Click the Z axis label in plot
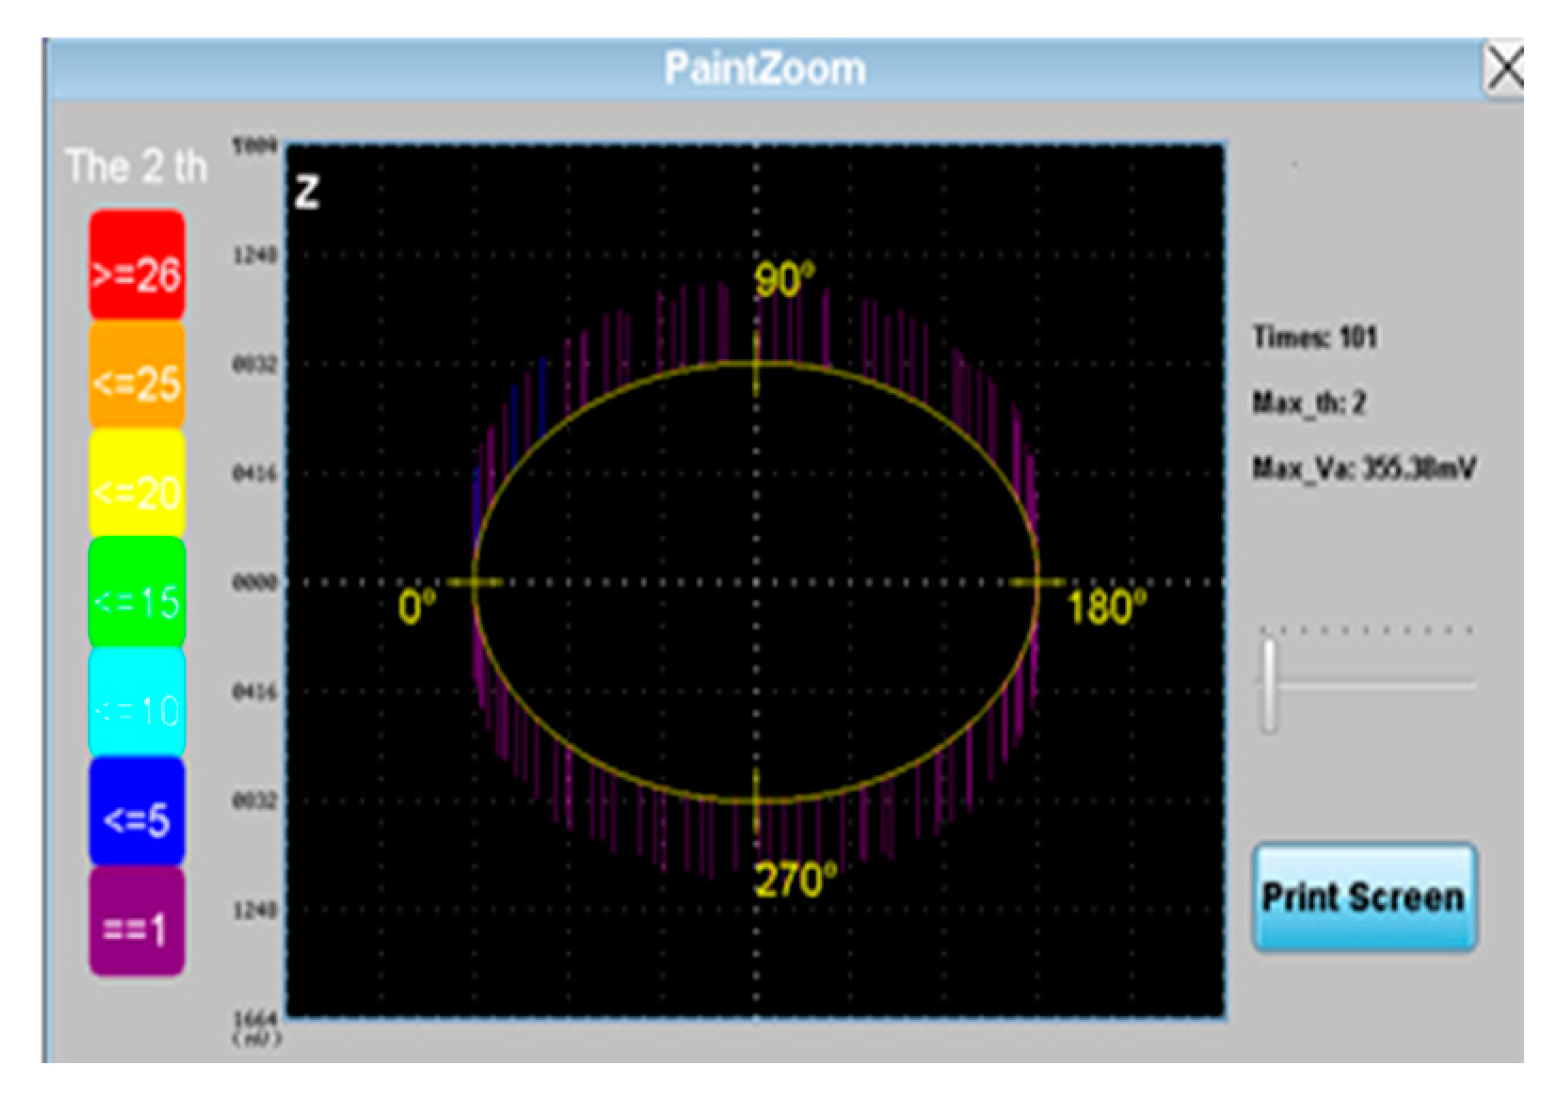Viewport: 1560px width, 1113px height. coord(307,191)
